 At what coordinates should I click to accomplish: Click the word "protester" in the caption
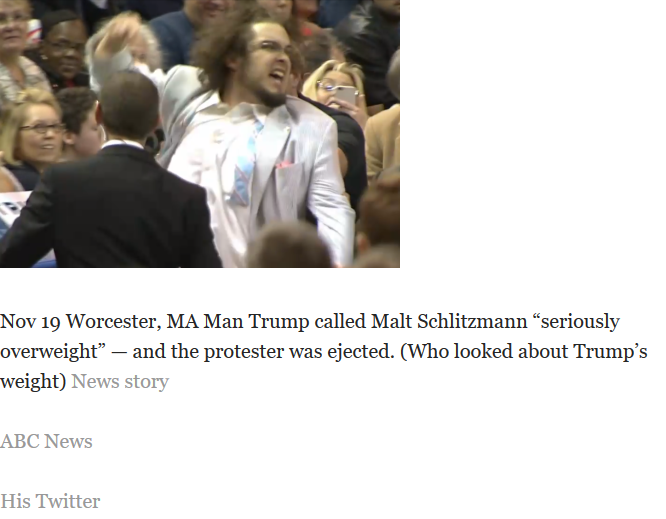pos(244,352)
